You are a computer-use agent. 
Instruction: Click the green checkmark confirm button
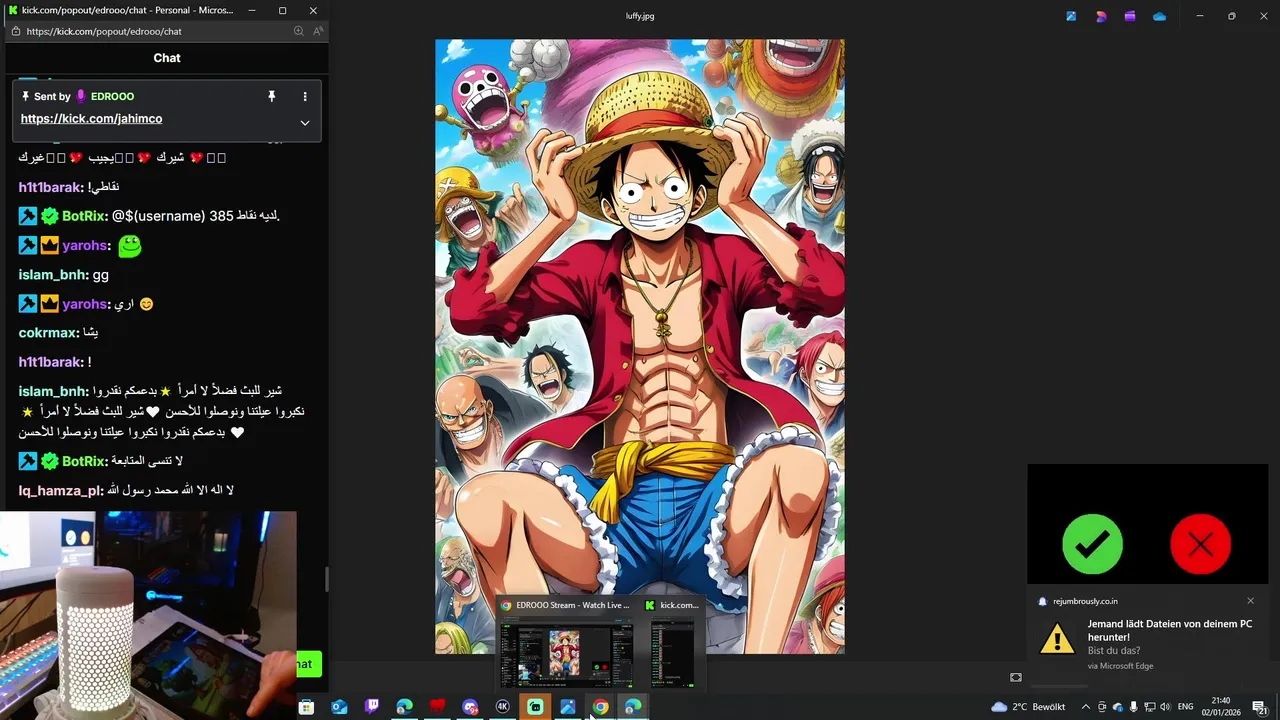click(1092, 544)
